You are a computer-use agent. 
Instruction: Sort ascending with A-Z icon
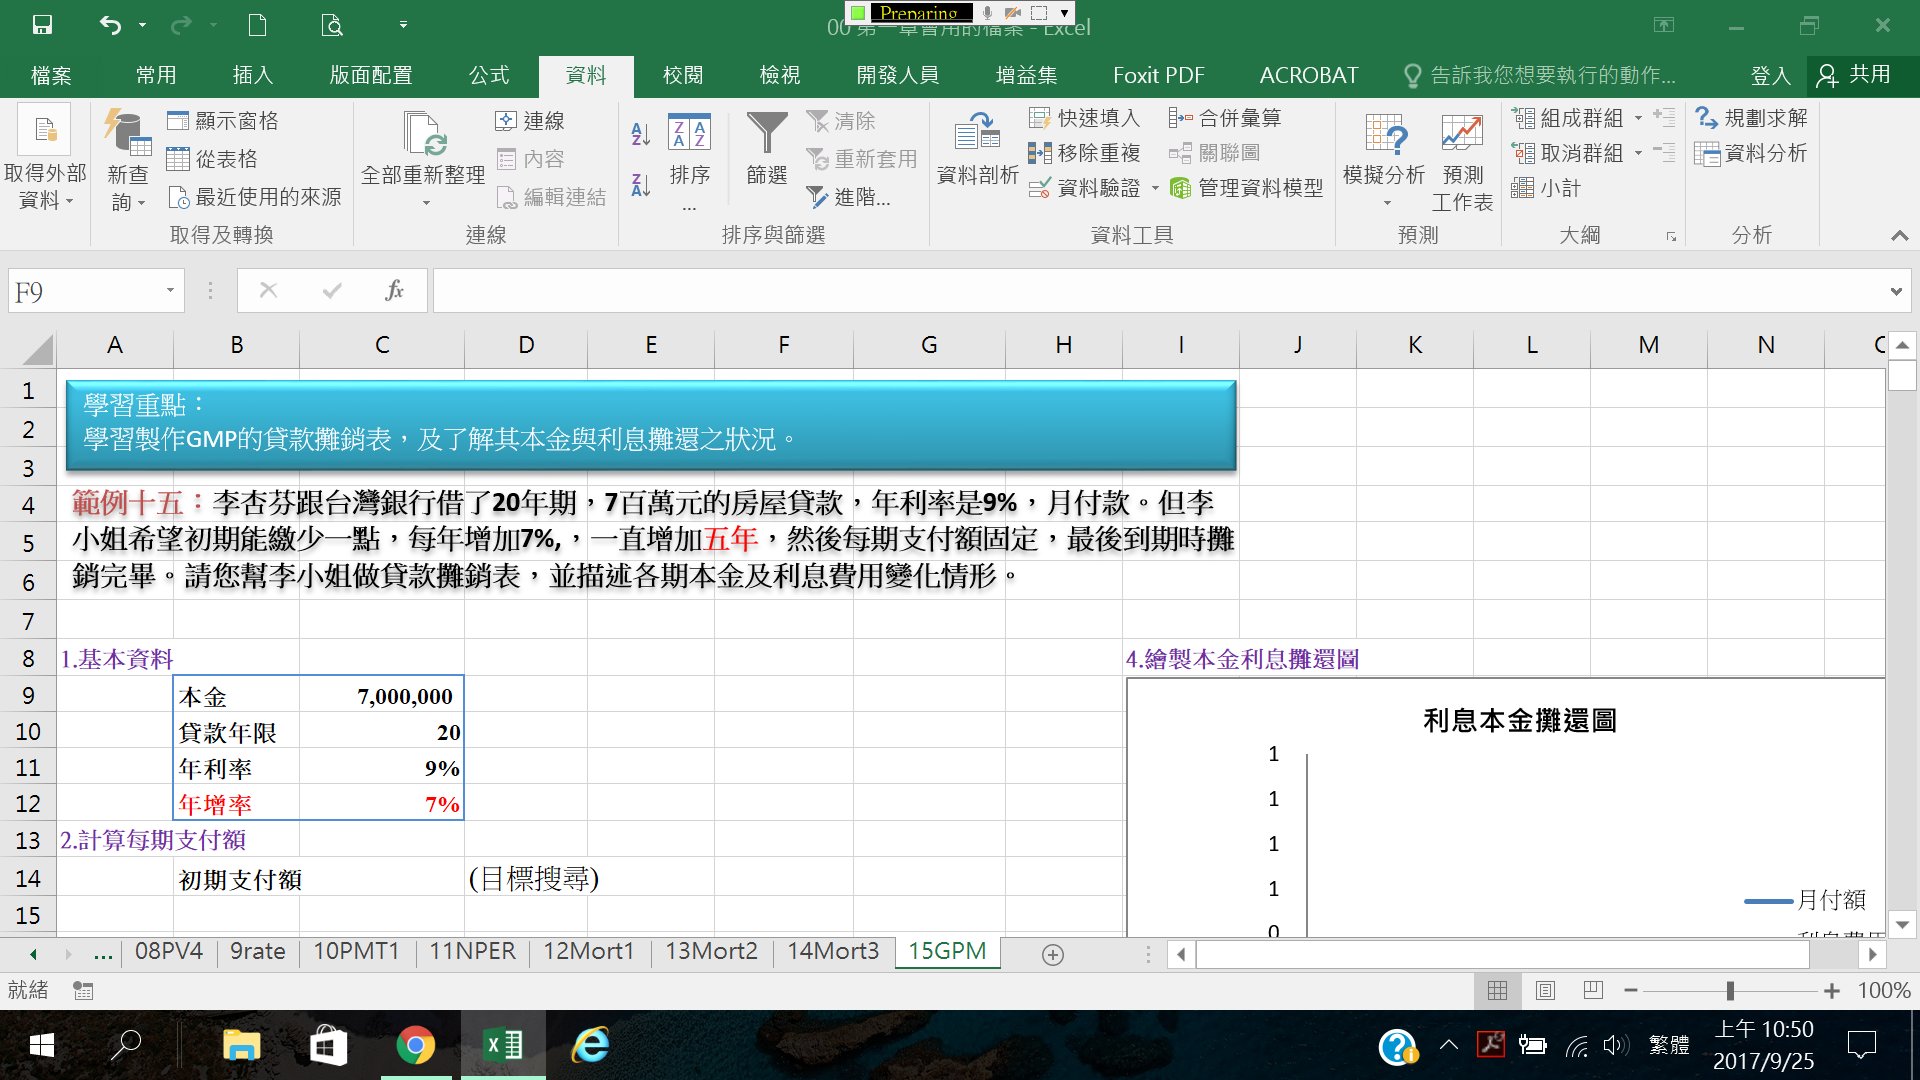coord(641,133)
